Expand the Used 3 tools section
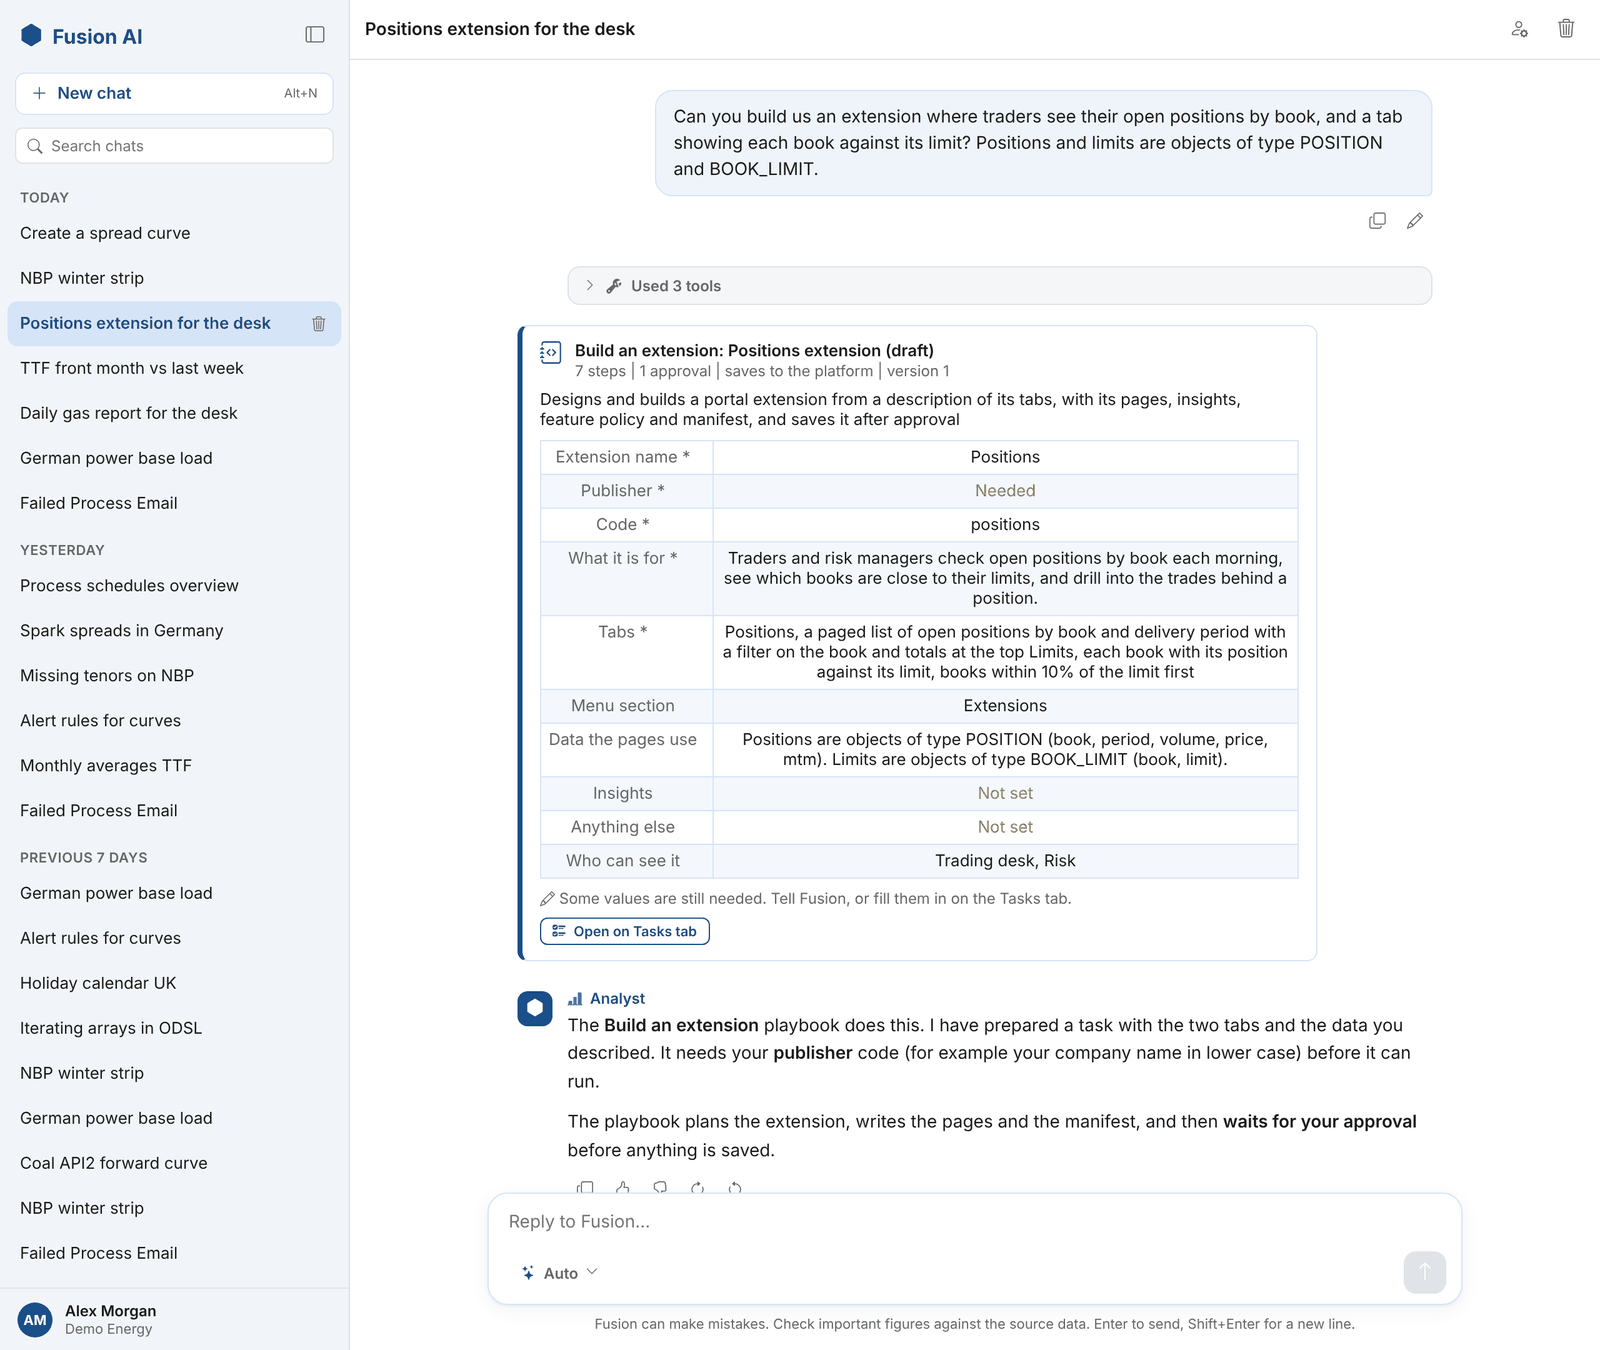This screenshot has width=1600, height=1350. 999,286
